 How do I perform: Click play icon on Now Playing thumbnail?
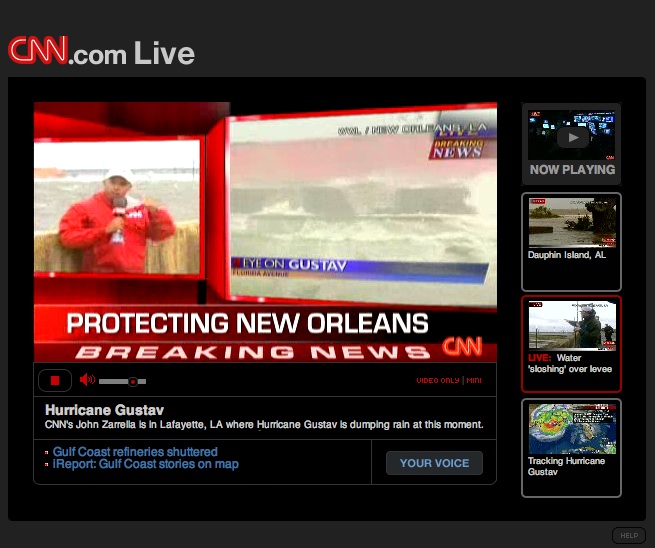click(x=571, y=137)
